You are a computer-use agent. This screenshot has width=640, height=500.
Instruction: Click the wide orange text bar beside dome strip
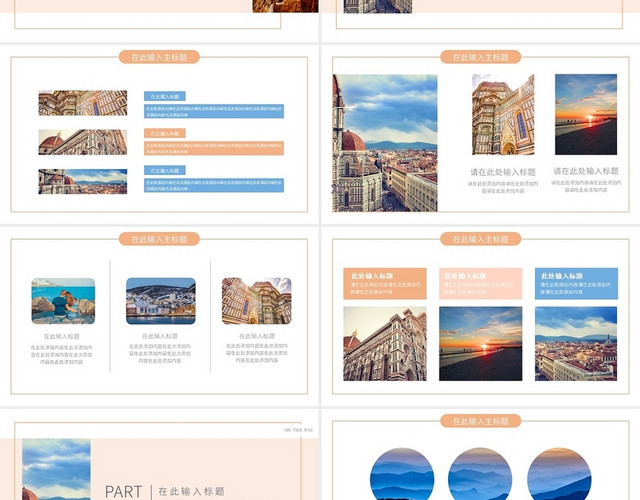tap(214, 148)
